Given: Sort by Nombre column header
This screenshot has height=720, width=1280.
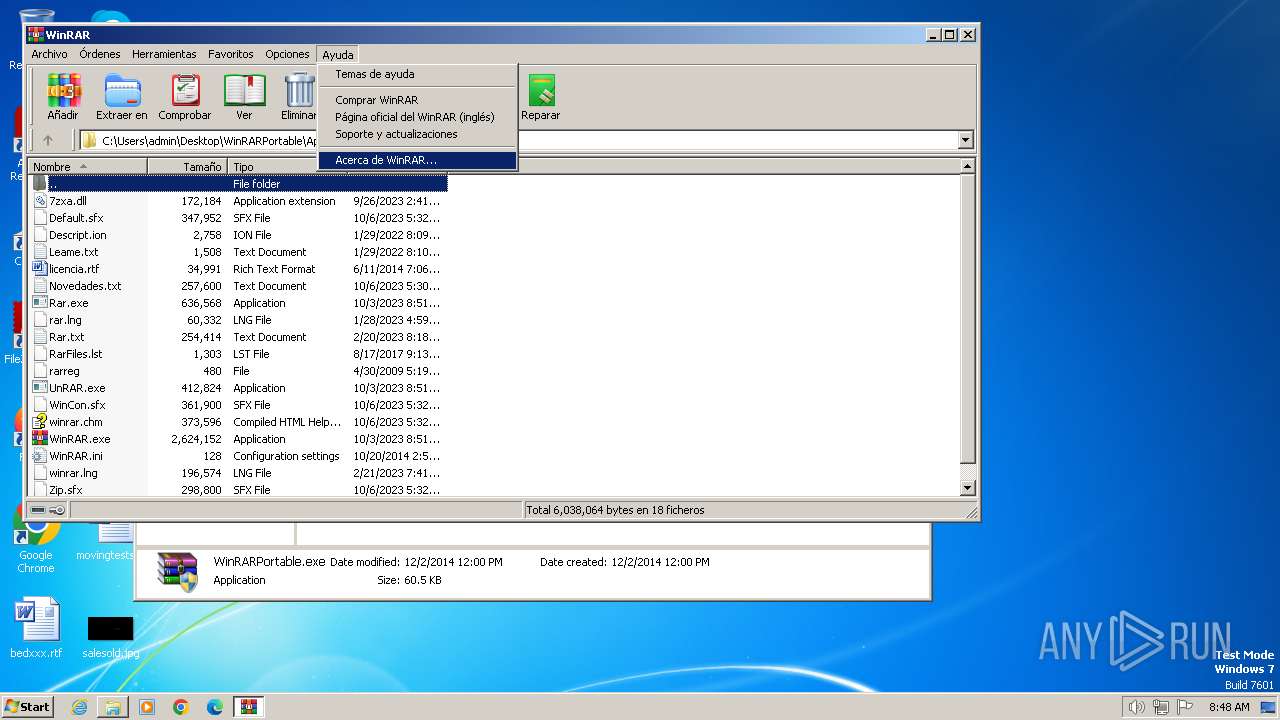Looking at the screenshot, I should pos(88,167).
